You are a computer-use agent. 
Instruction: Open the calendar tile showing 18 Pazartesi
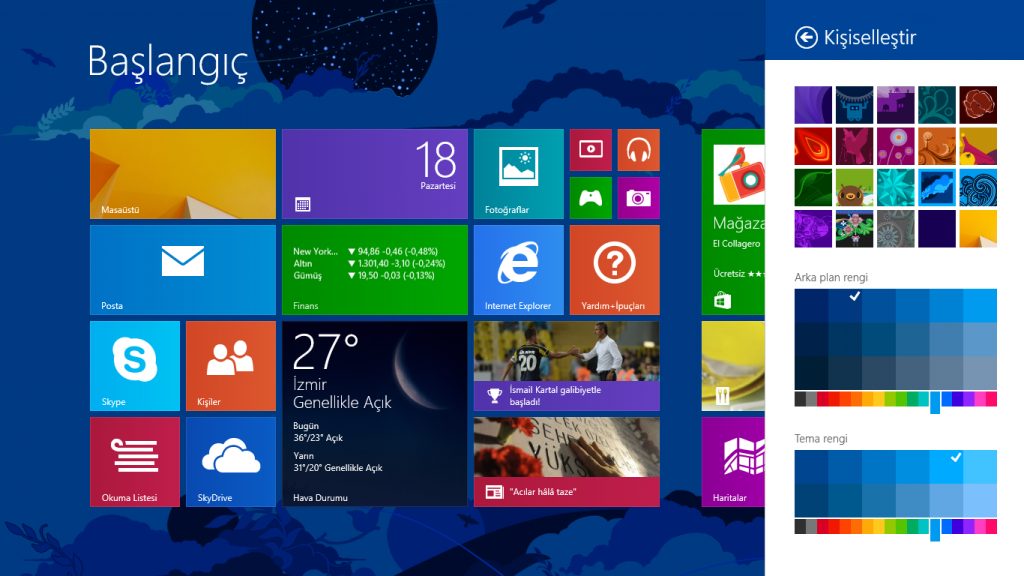[x=375, y=174]
